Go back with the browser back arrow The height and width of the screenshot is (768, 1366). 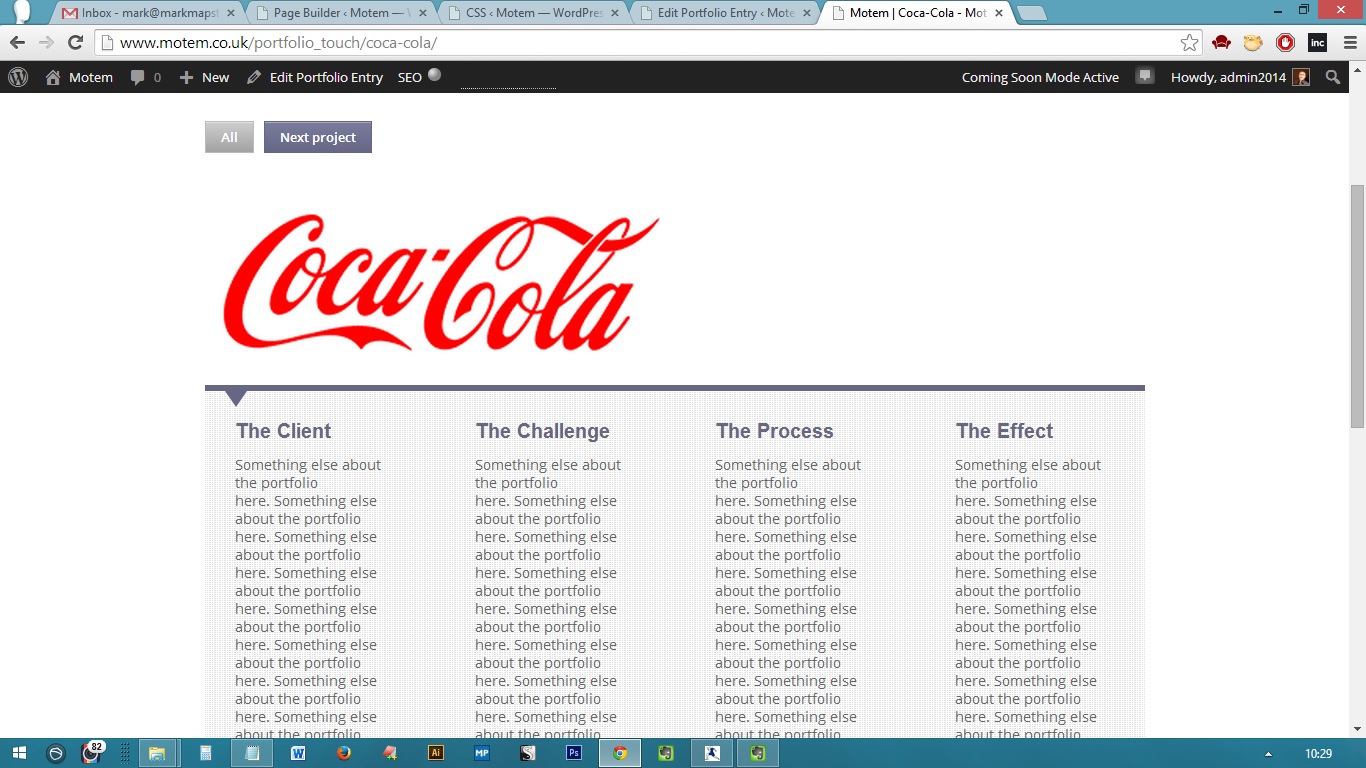click(17, 42)
